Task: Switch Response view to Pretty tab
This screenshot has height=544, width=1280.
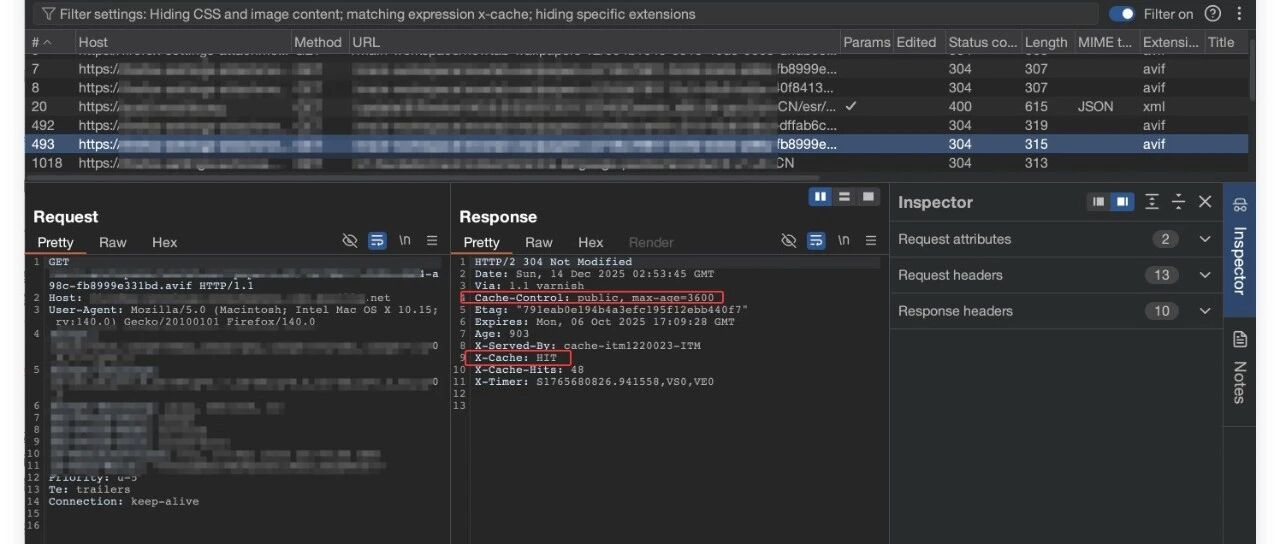Action: pyautogui.click(x=481, y=242)
